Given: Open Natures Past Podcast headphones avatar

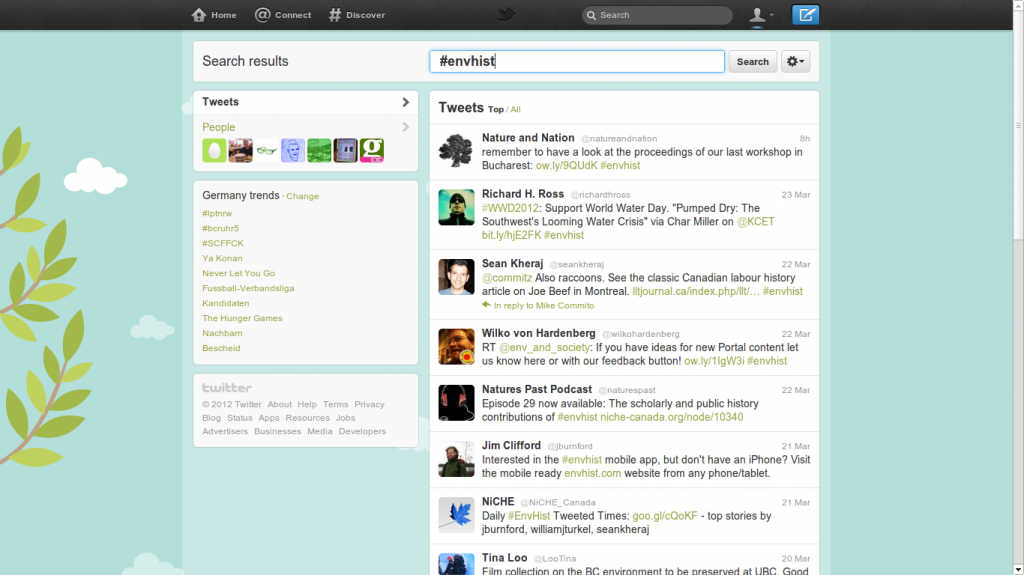Looking at the screenshot, I should (456, 402).
